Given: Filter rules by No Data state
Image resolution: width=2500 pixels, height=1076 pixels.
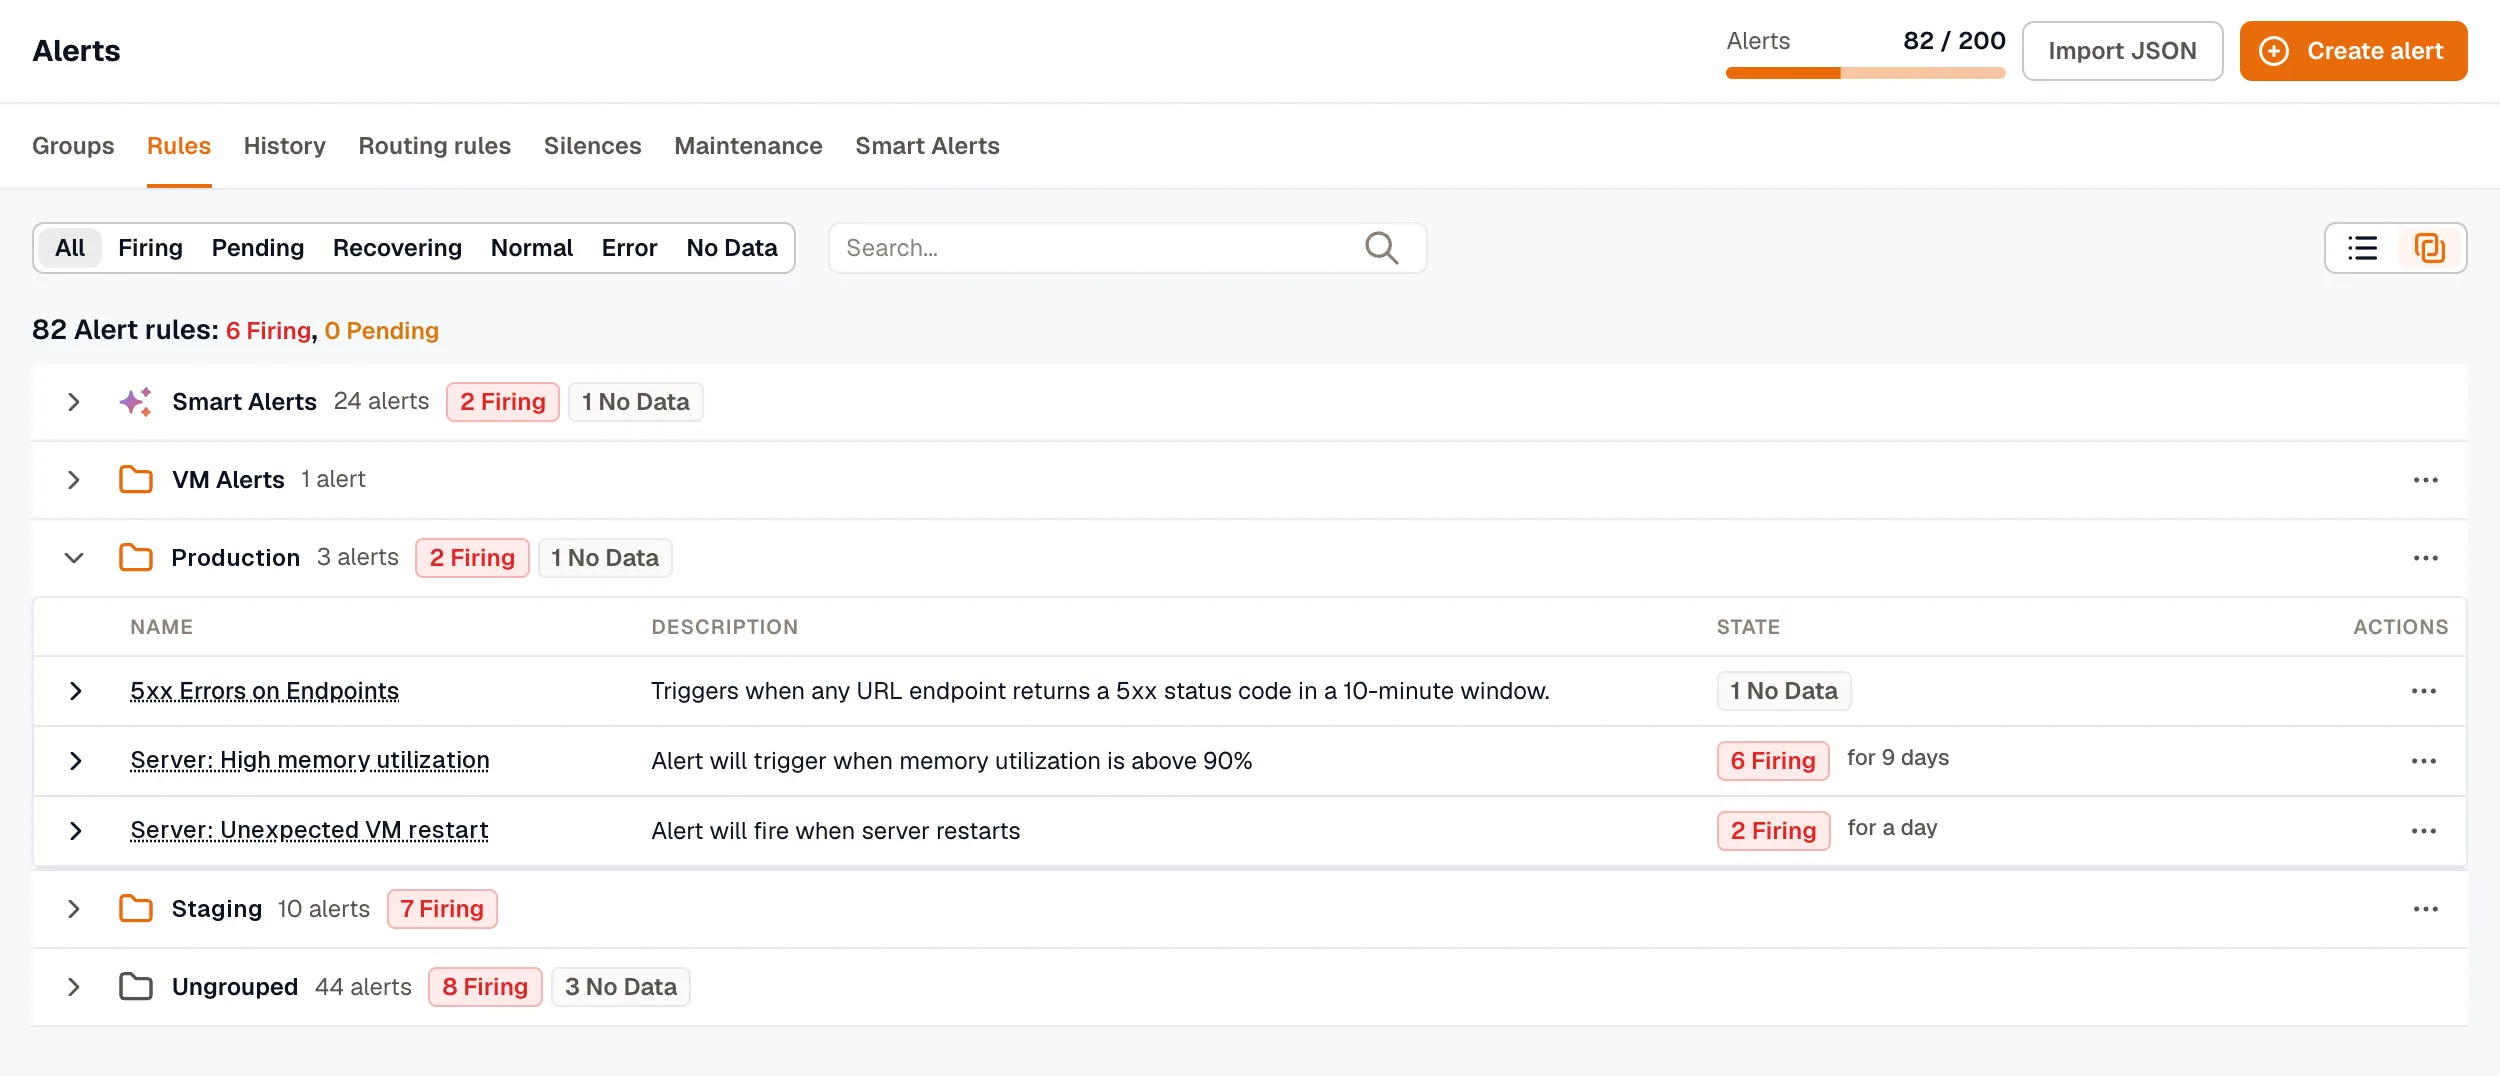Looking at the screenshot, I should (x=732, y=248).
